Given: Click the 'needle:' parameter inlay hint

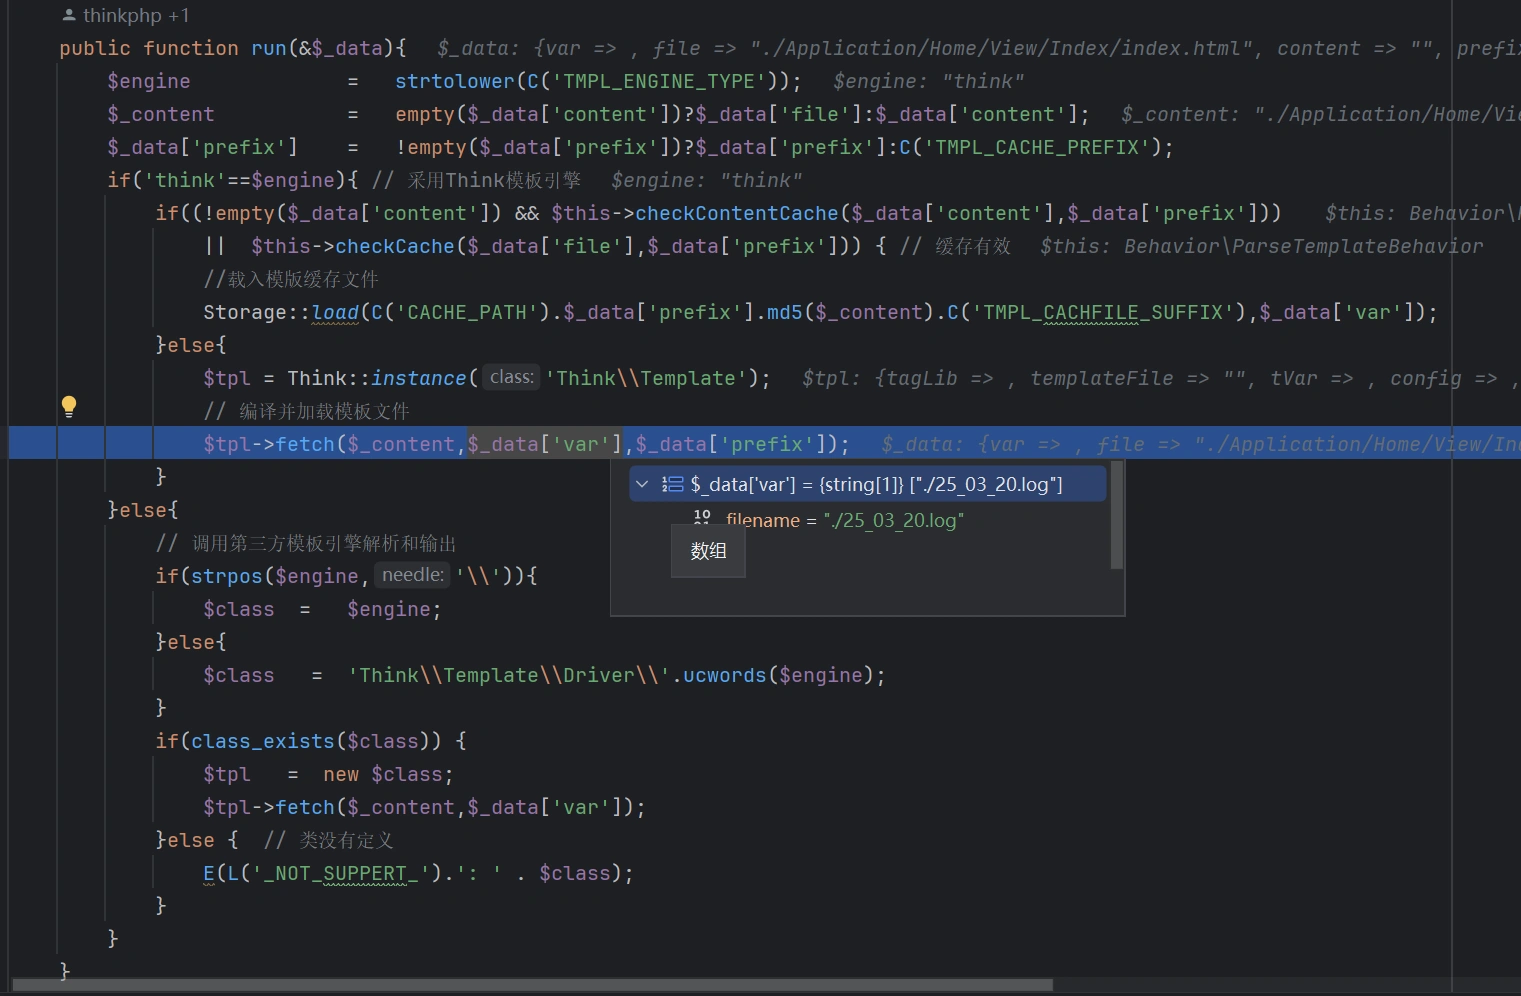Looking at the screenshot, I should [412, 575].
